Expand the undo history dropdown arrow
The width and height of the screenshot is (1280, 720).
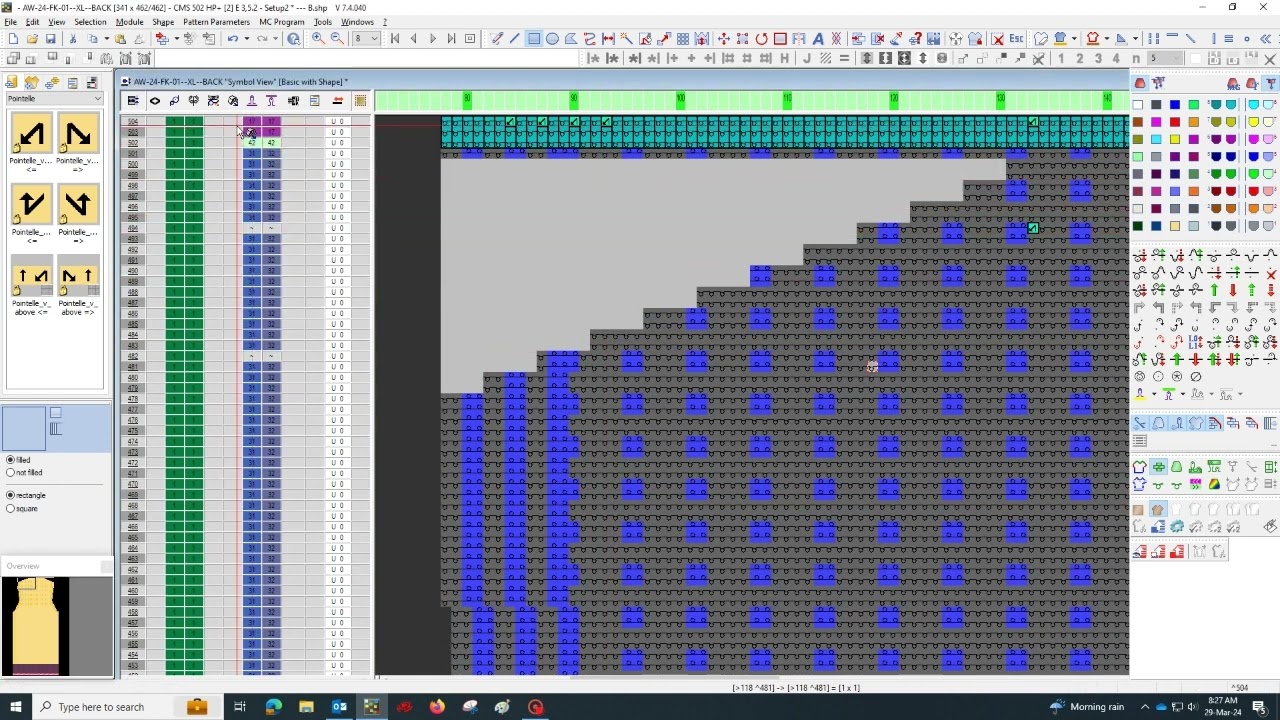(x=246, y=39)
